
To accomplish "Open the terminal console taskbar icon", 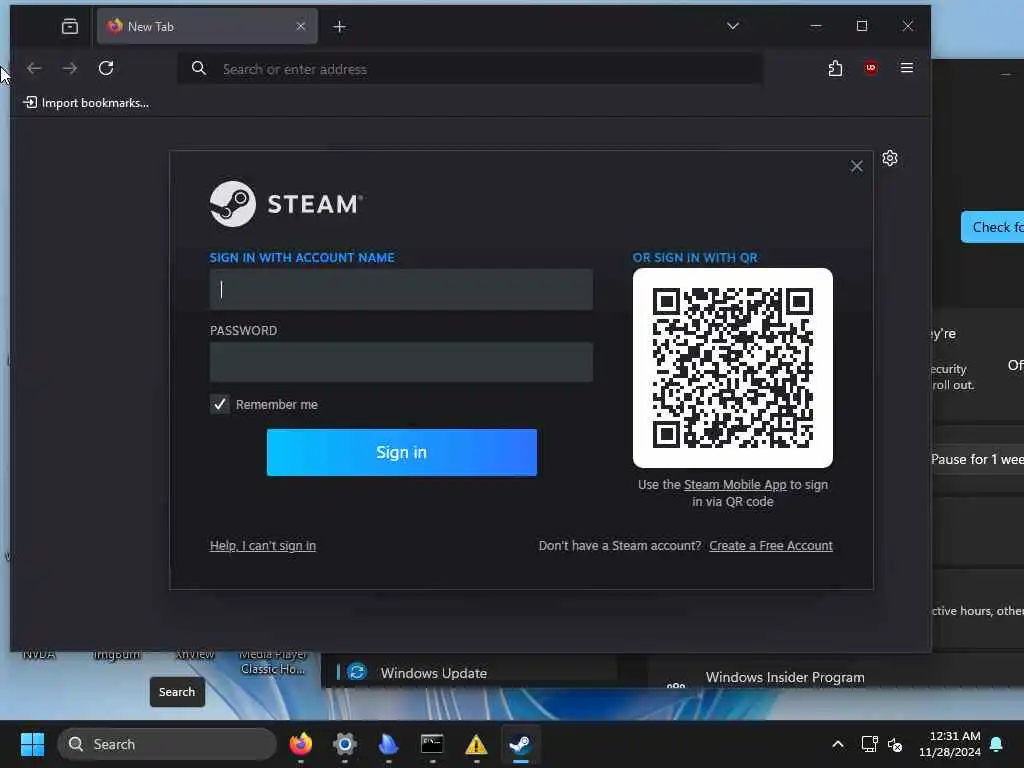I will tap(432, 744).
